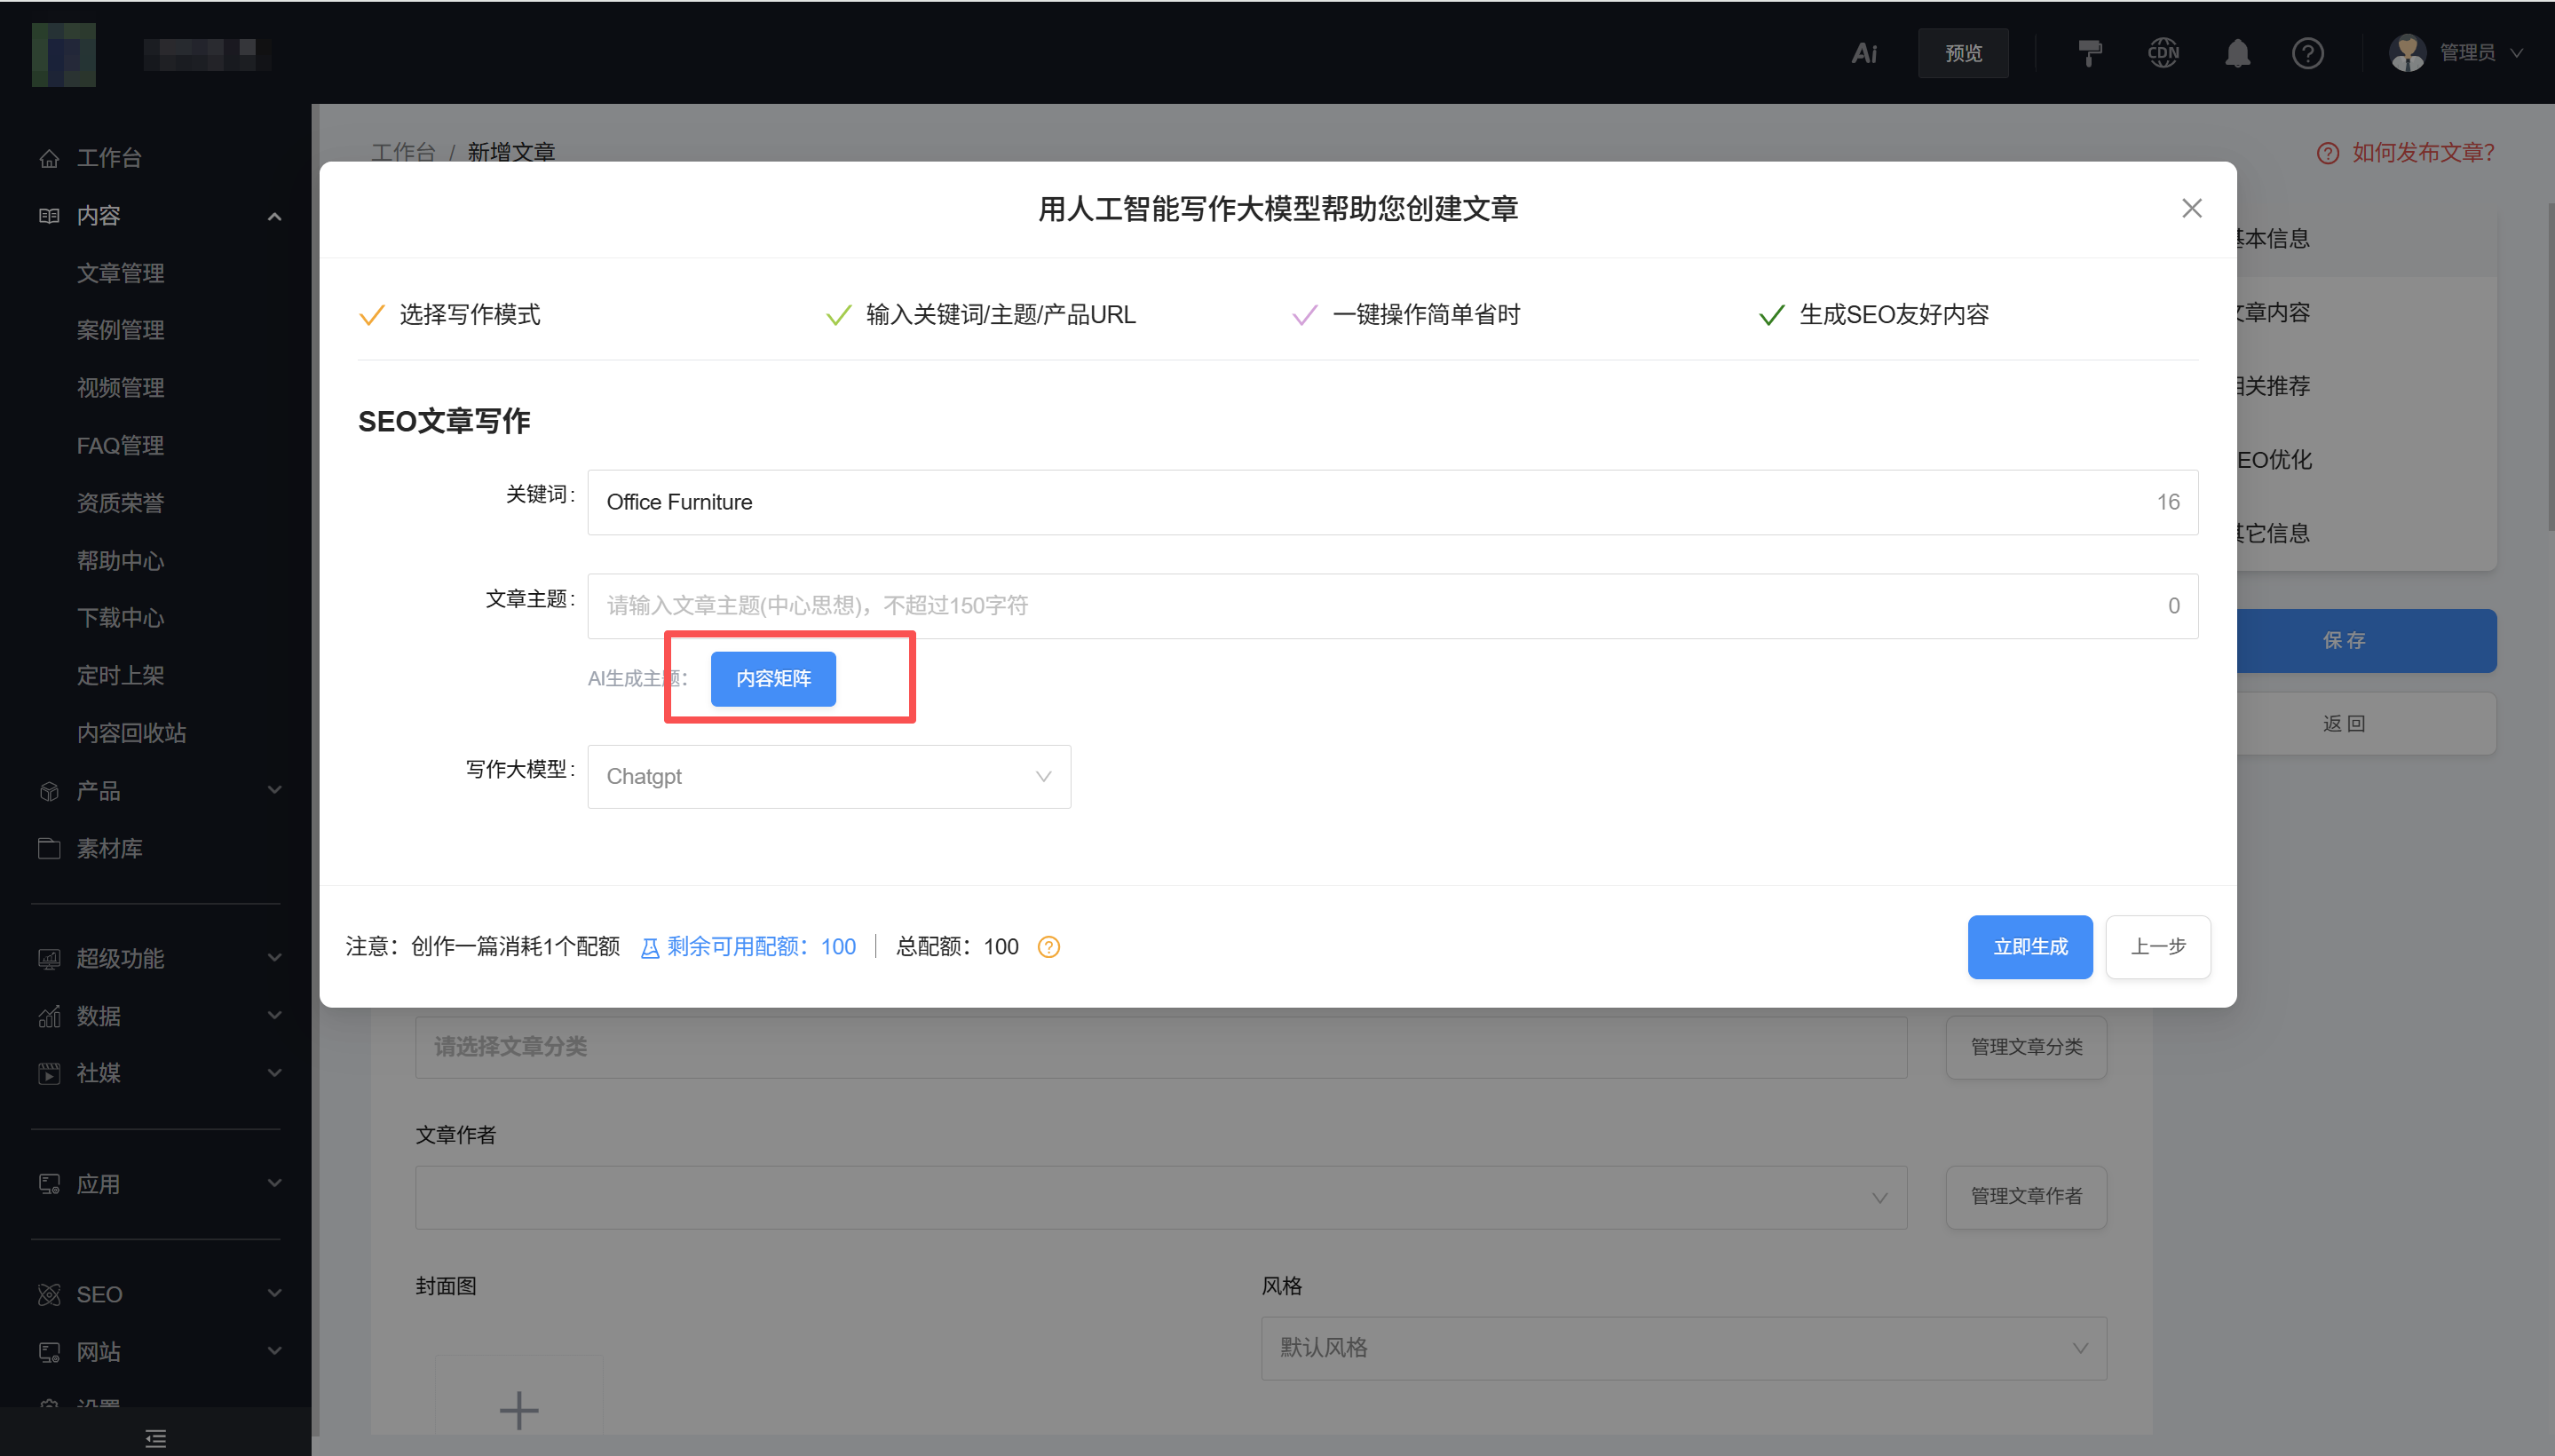Click the CDN globe icon
The width and height of the screenshot is (2555, 1456).
pyautogui.click(x=2163, y=53)
